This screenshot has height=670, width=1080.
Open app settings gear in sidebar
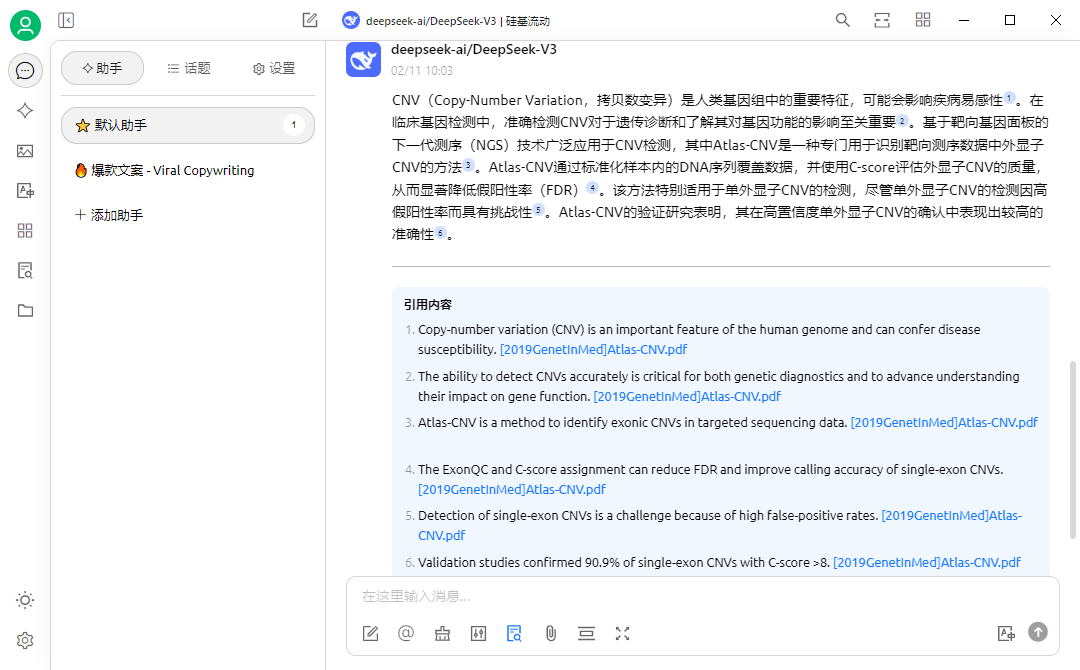coord(25,640)
